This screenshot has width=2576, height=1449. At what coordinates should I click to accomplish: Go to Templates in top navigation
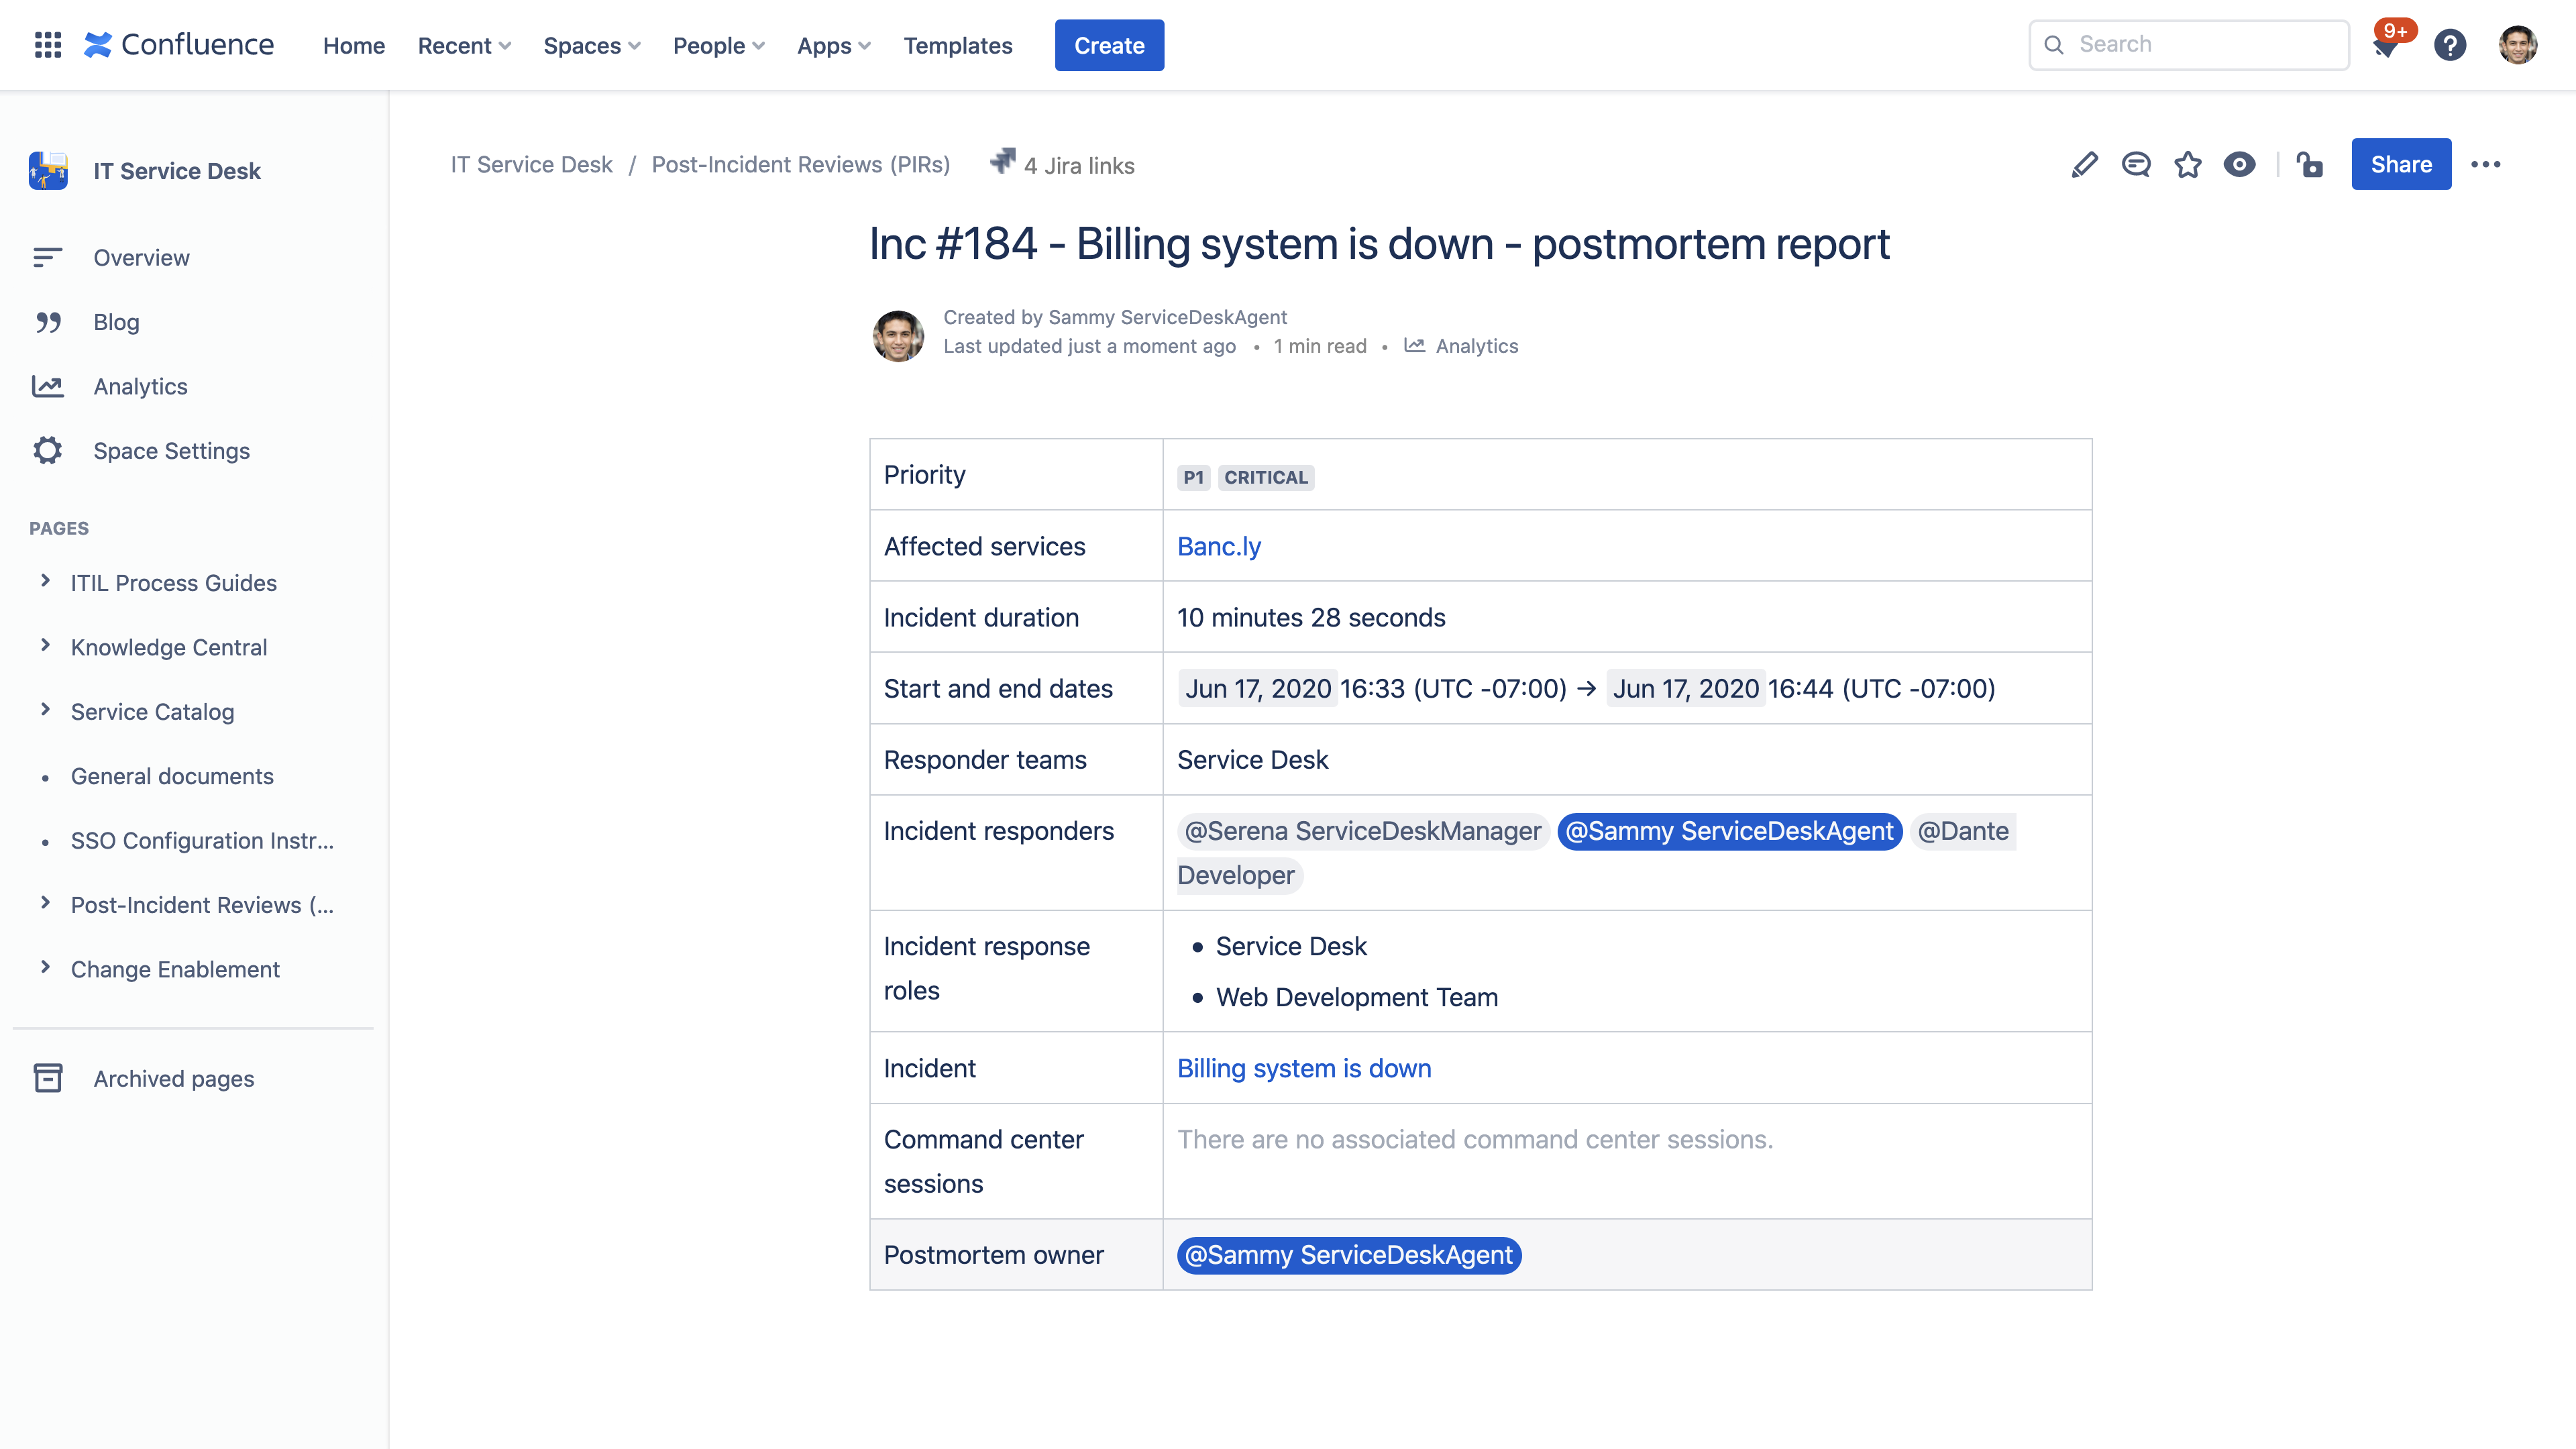click(x=958, y=46)
